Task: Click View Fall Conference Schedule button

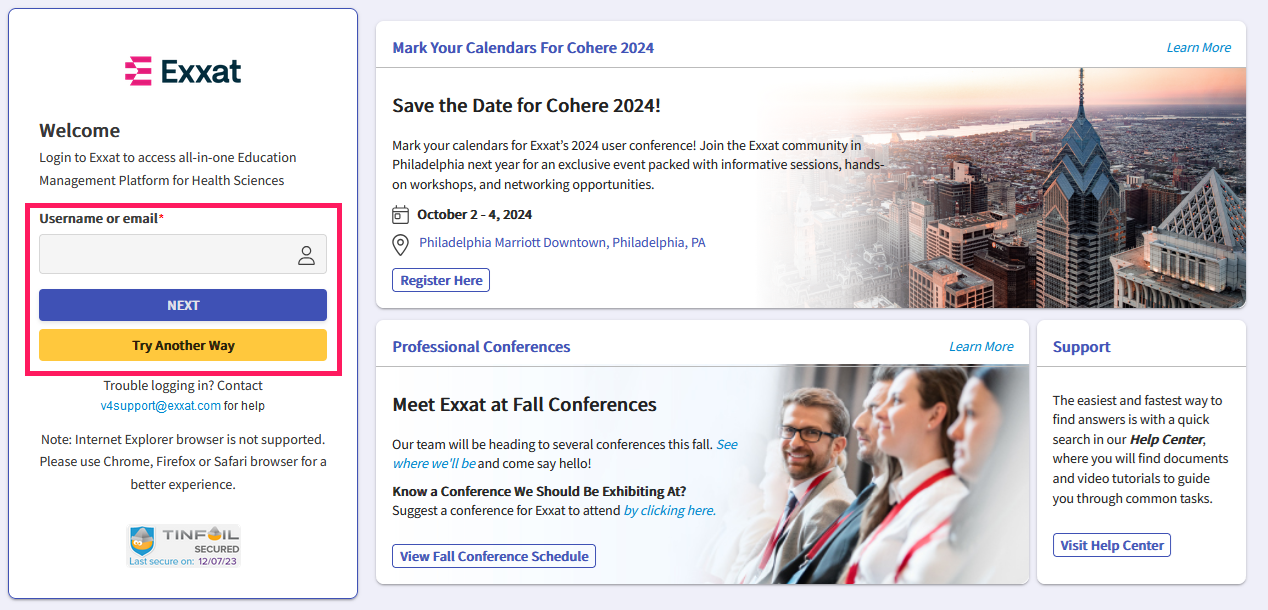Action: pos(494,556)
